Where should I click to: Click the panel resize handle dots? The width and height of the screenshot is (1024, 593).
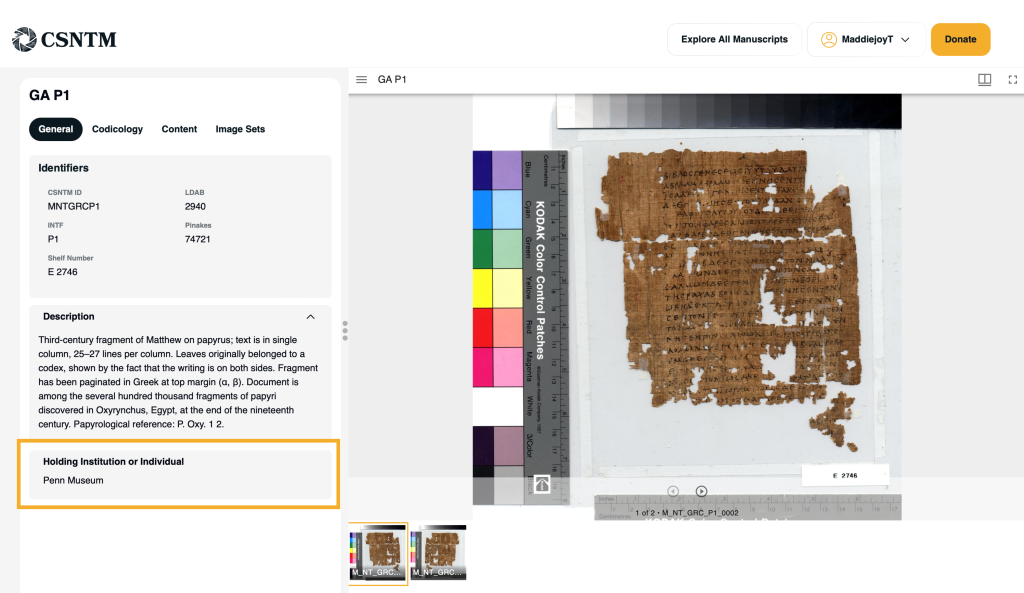(x=345, y=330)
